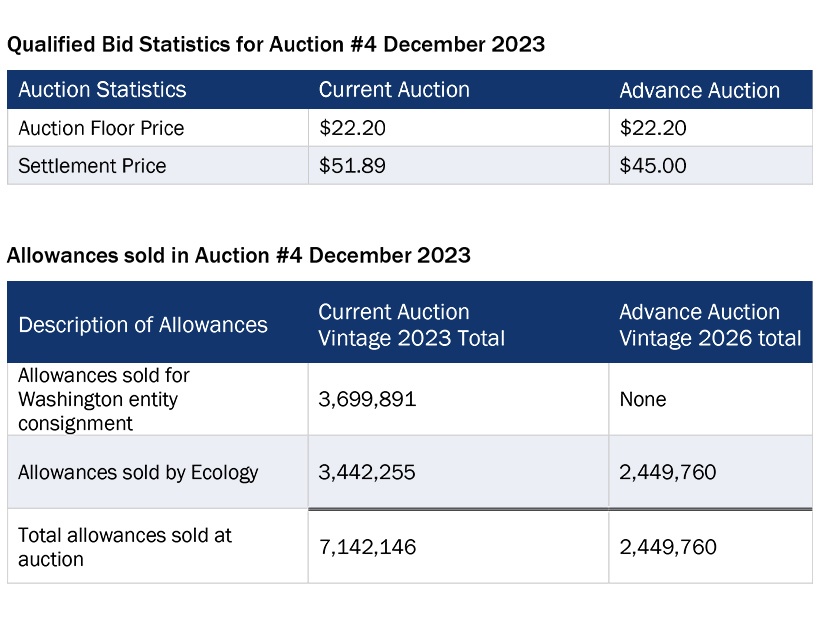
Task: Click the Allowances sold in Auction #4 heading
Action: click(239, 255)
